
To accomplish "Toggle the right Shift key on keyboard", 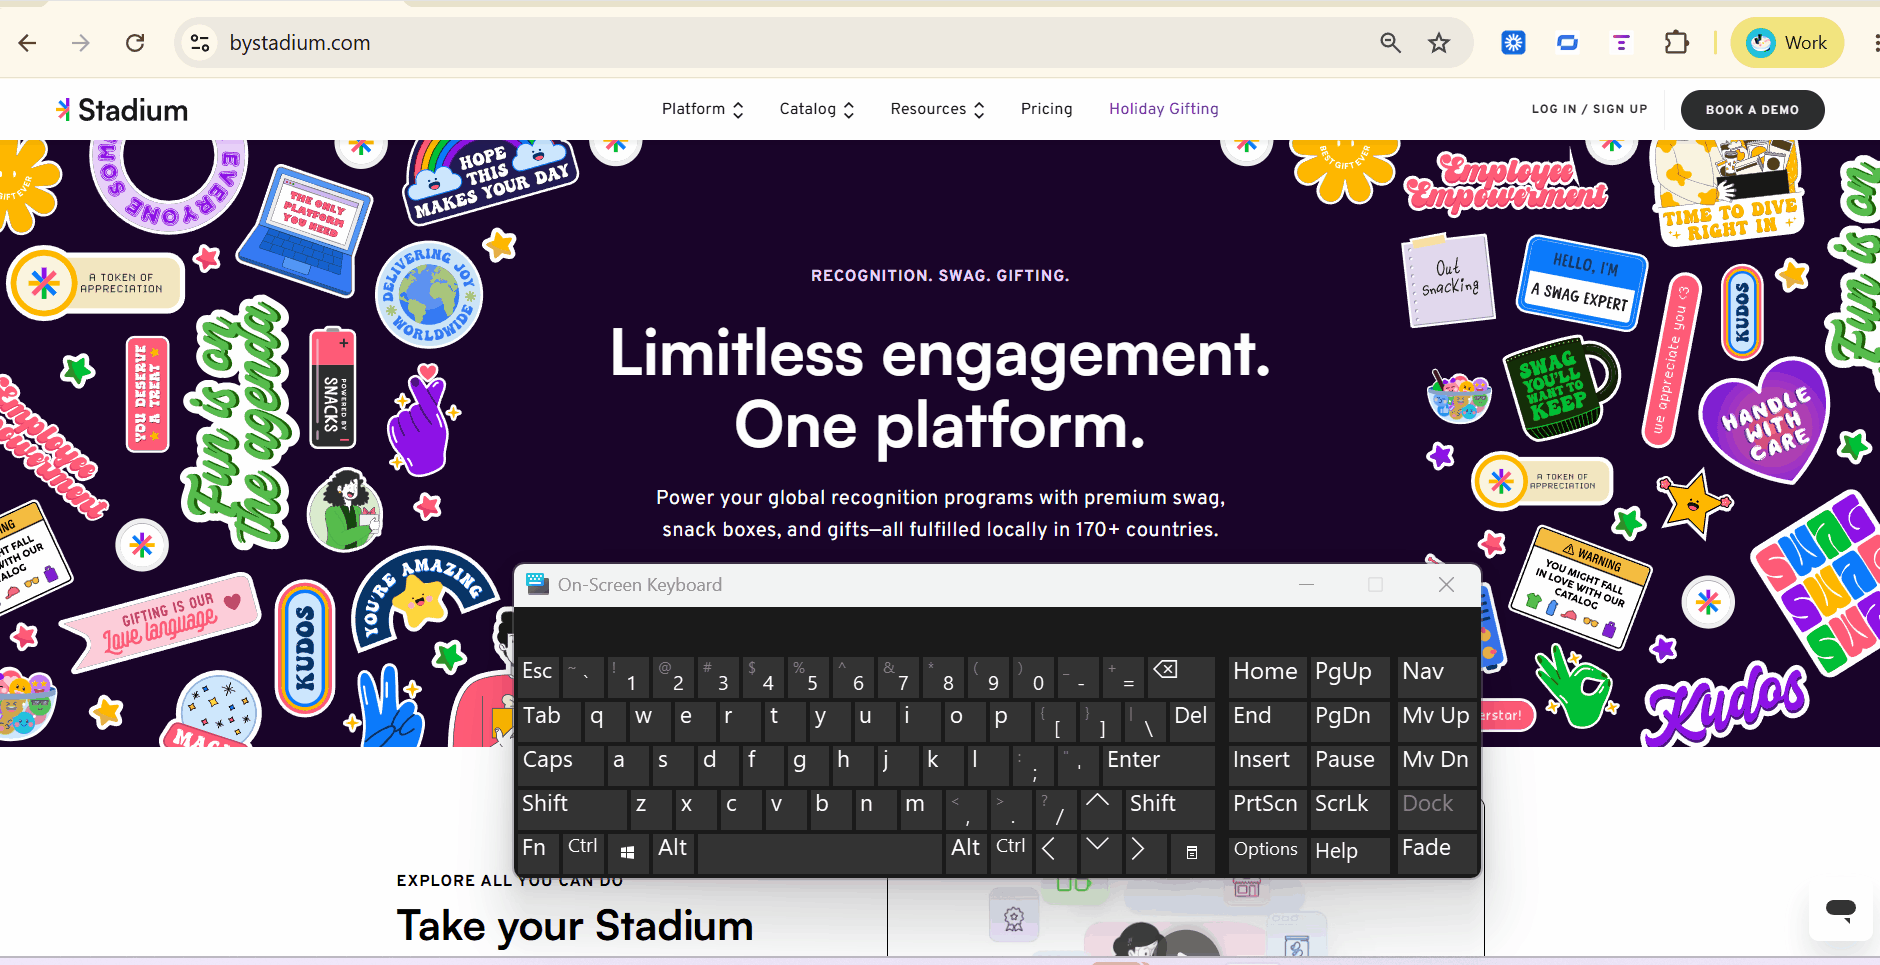I will [1168, 809].
